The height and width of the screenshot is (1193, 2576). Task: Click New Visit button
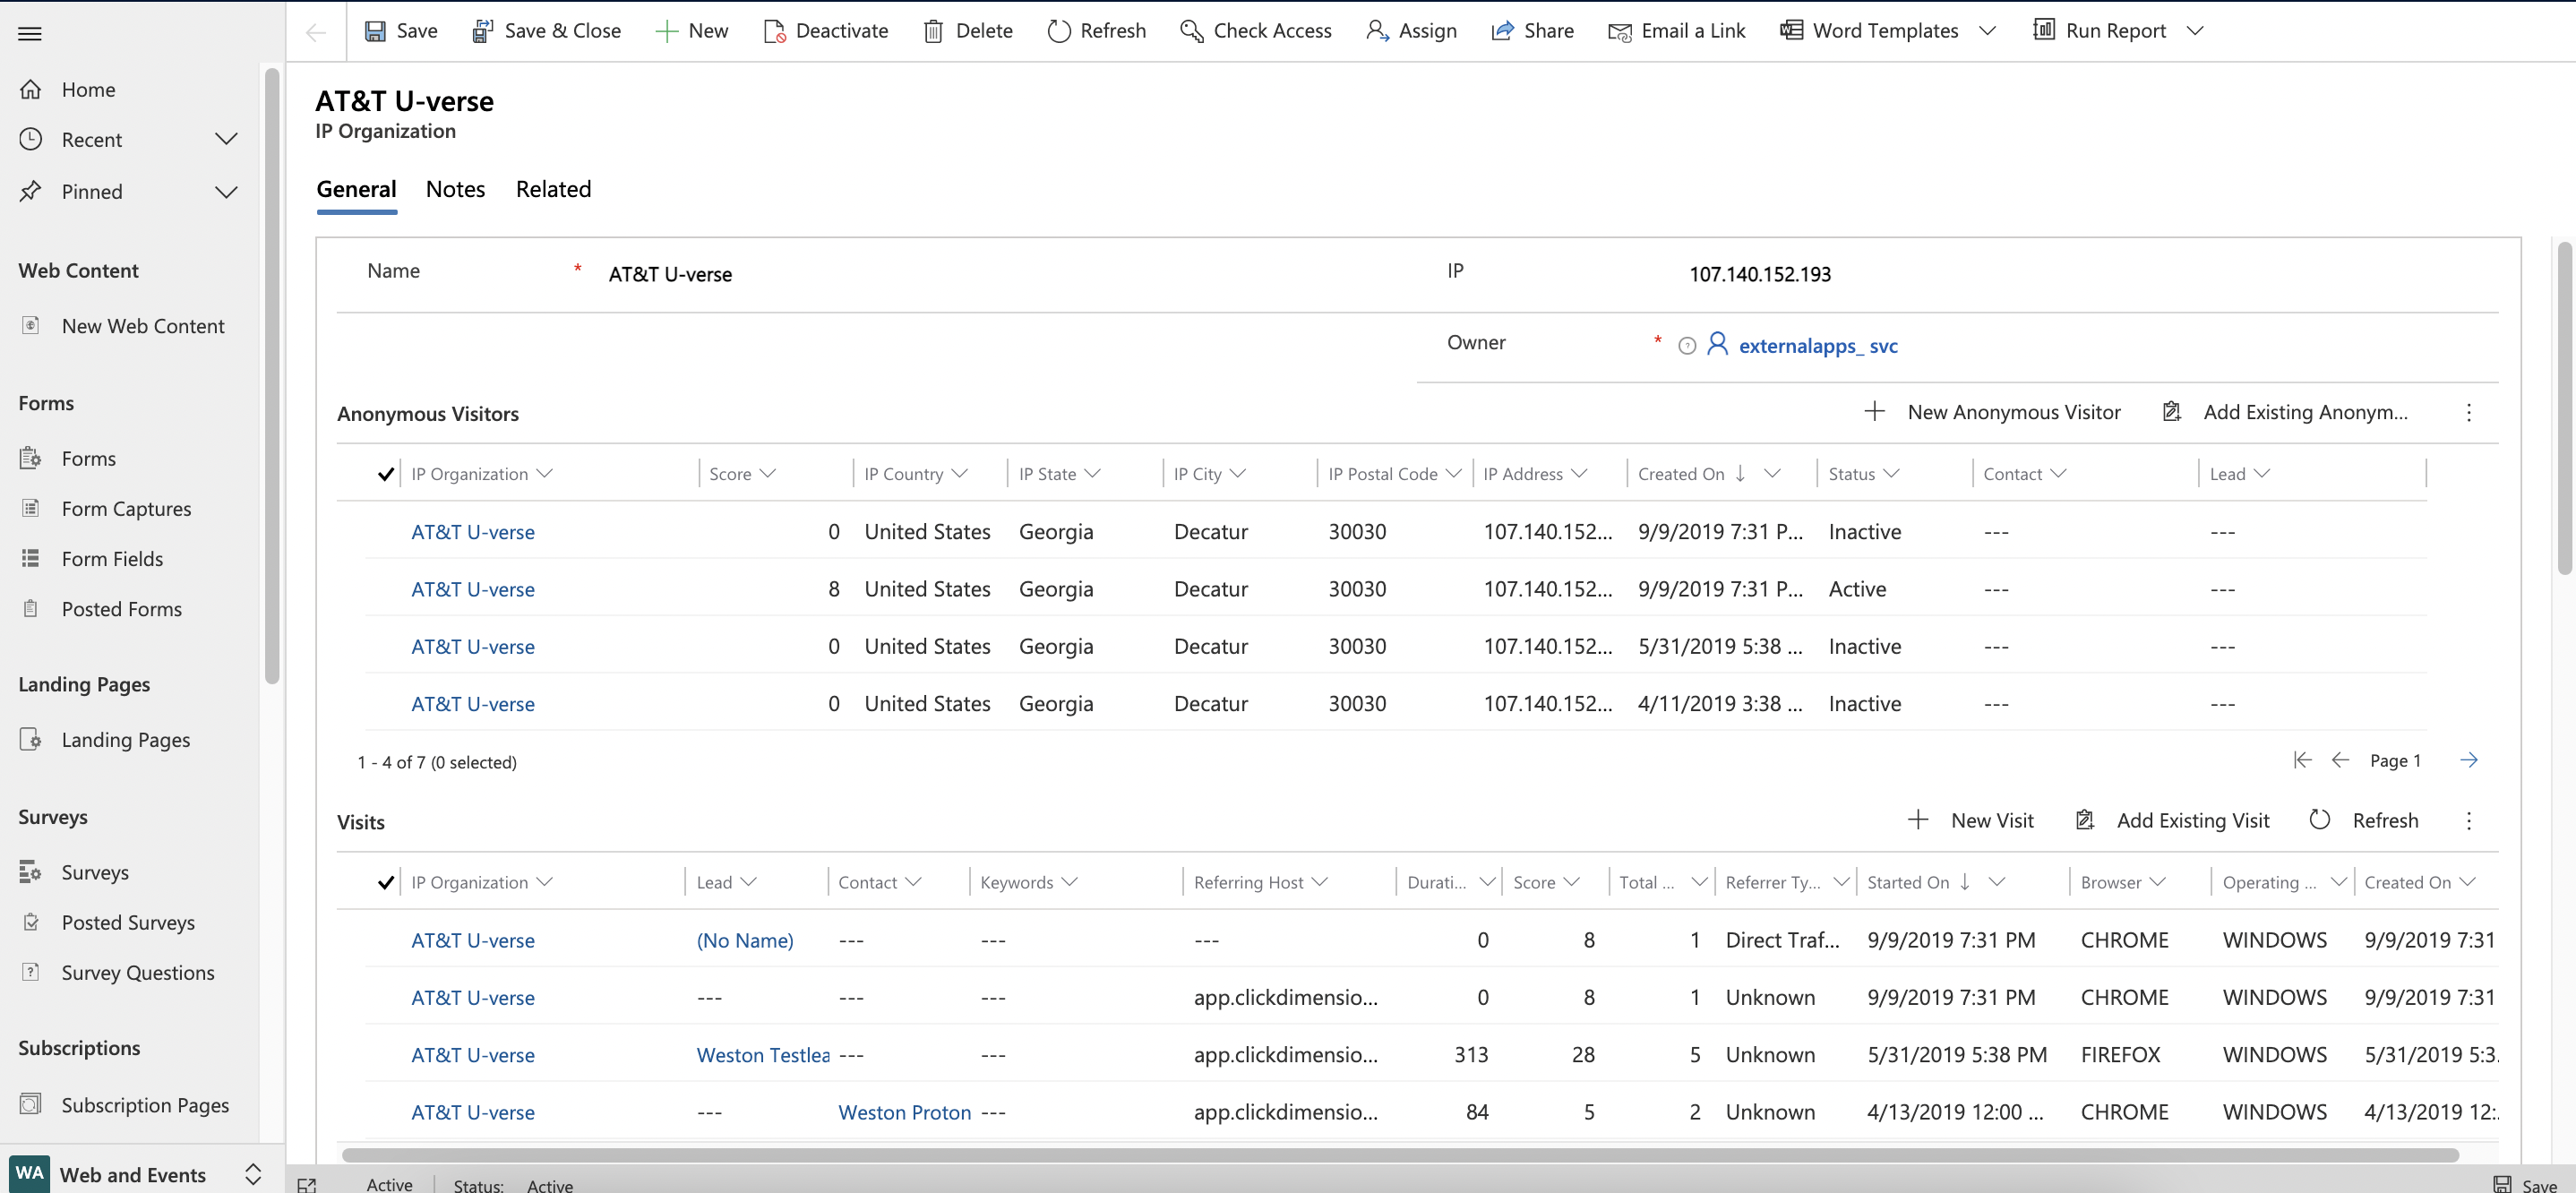coord(1970,820)
